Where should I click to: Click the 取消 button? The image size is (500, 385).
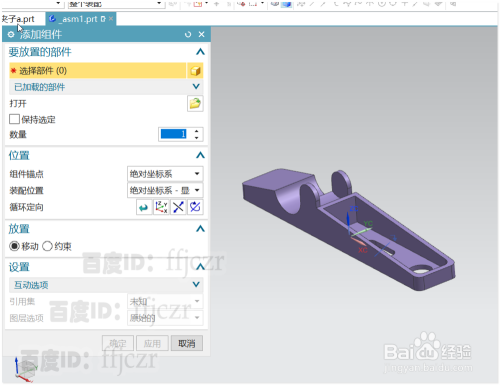(187, 343)
